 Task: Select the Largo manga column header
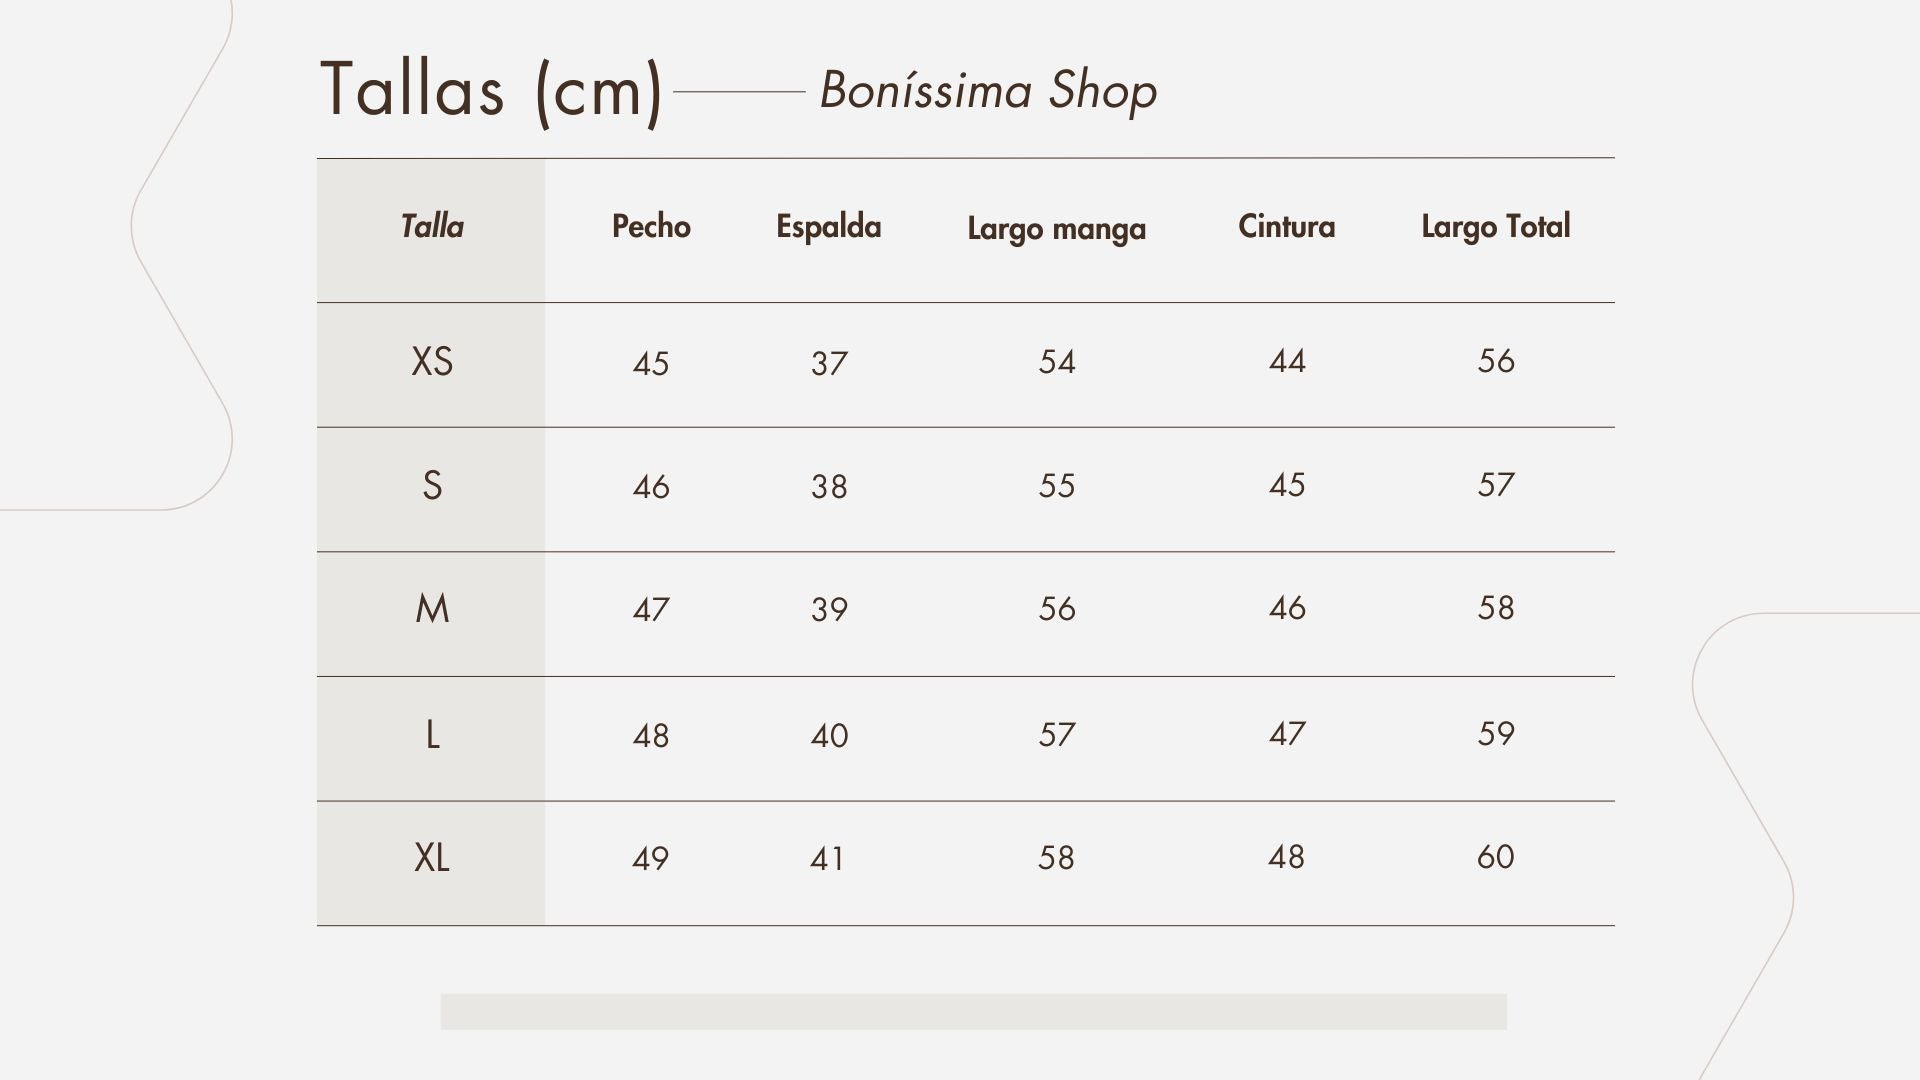tap(1057, 229)
